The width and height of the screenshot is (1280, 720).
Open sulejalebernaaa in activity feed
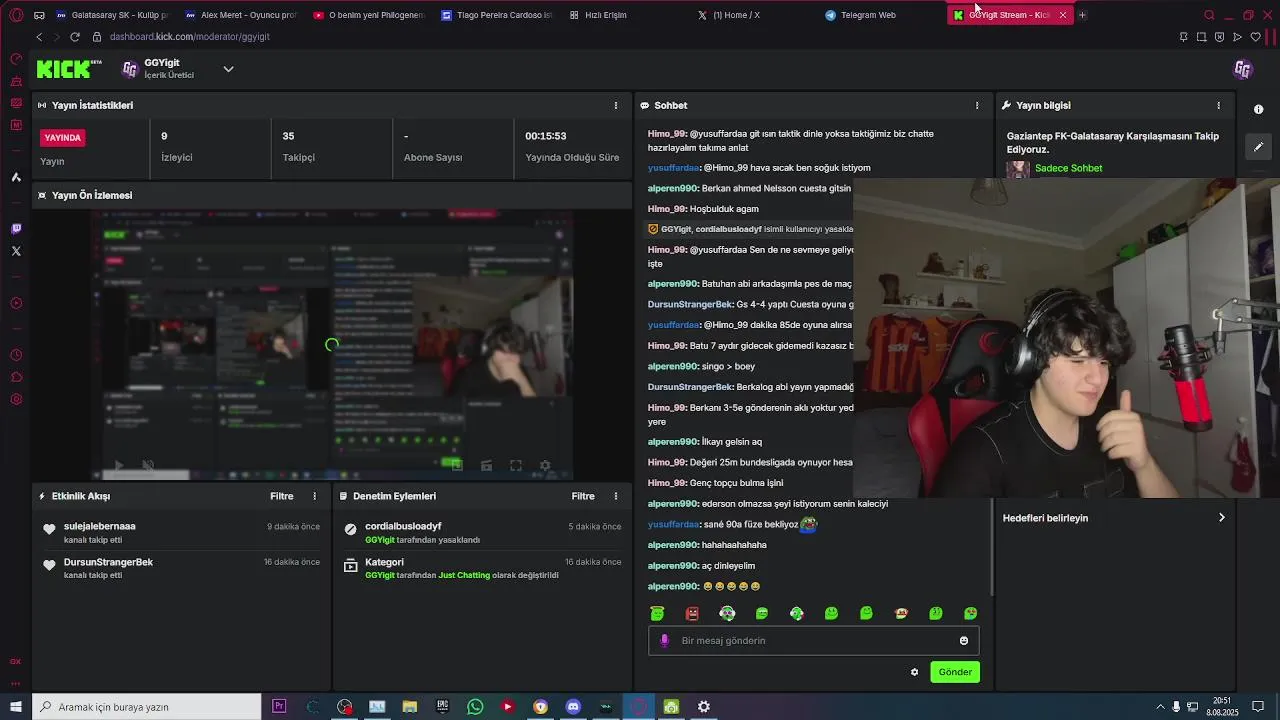[x=99, y=526]
